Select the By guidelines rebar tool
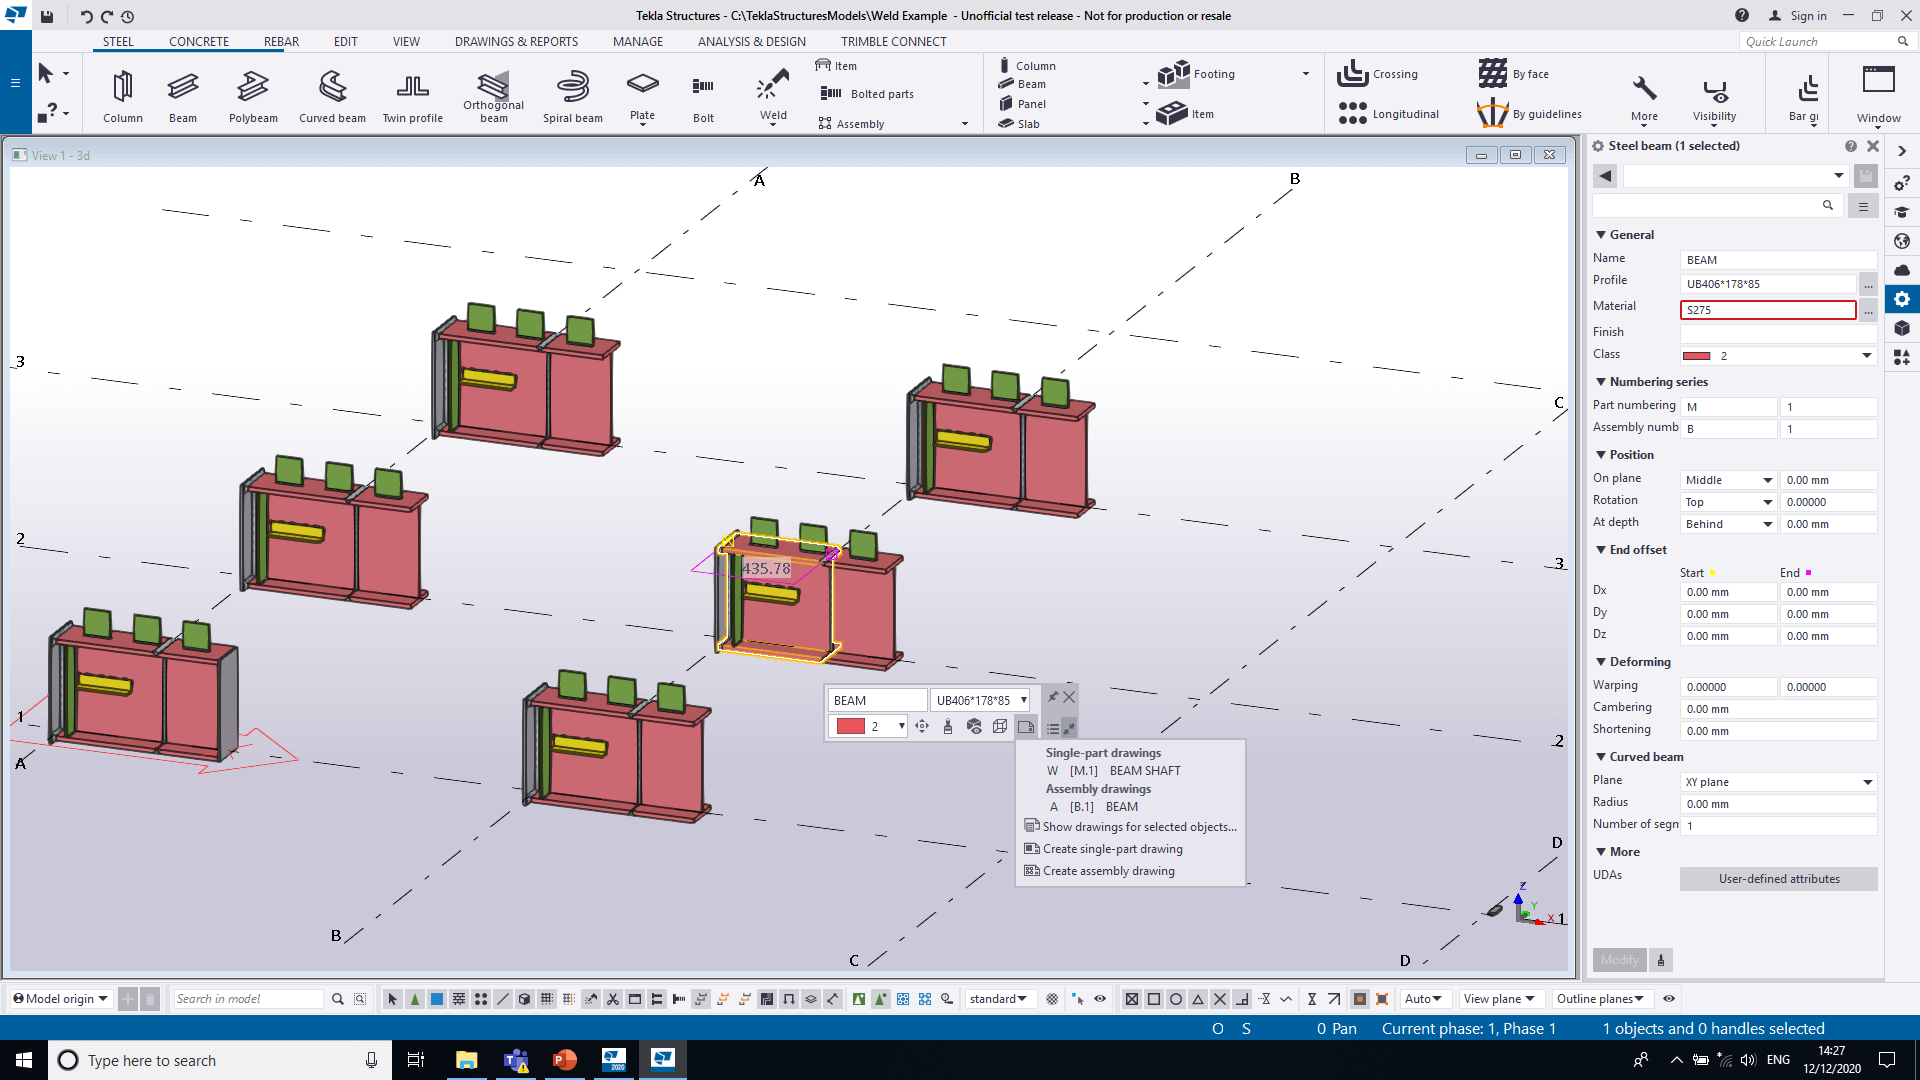Viewport: 1920px width, 1080px height. pos(1529,114)
